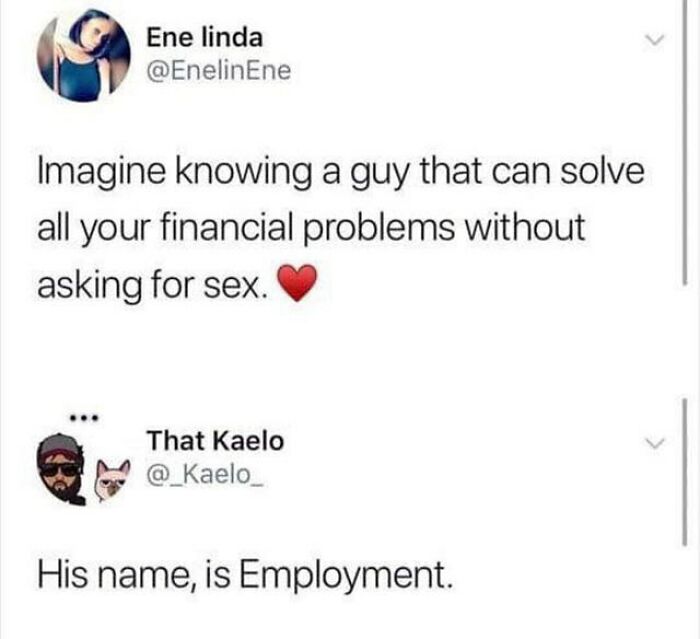Click the cat emoji icon beside Kaelo
Viewport: 700px width, 639px height.
[113, 480]
